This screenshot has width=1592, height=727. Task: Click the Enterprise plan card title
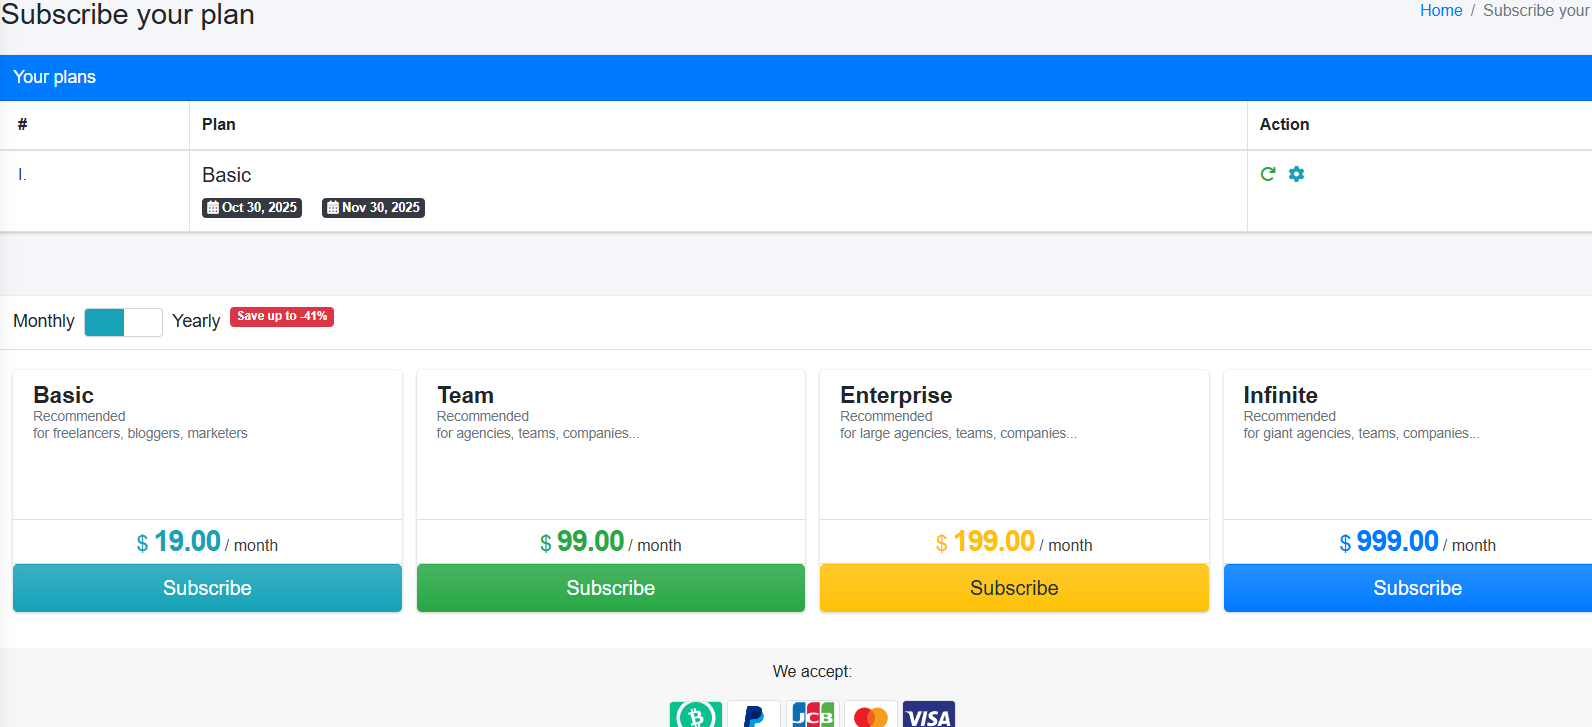coord(896,395)
